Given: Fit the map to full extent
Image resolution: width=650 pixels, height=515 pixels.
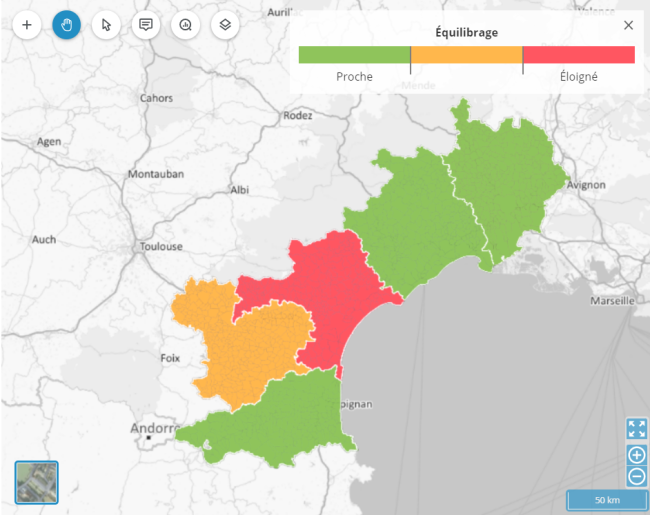Looking at the screenshot, I should (x=636, y=429).
